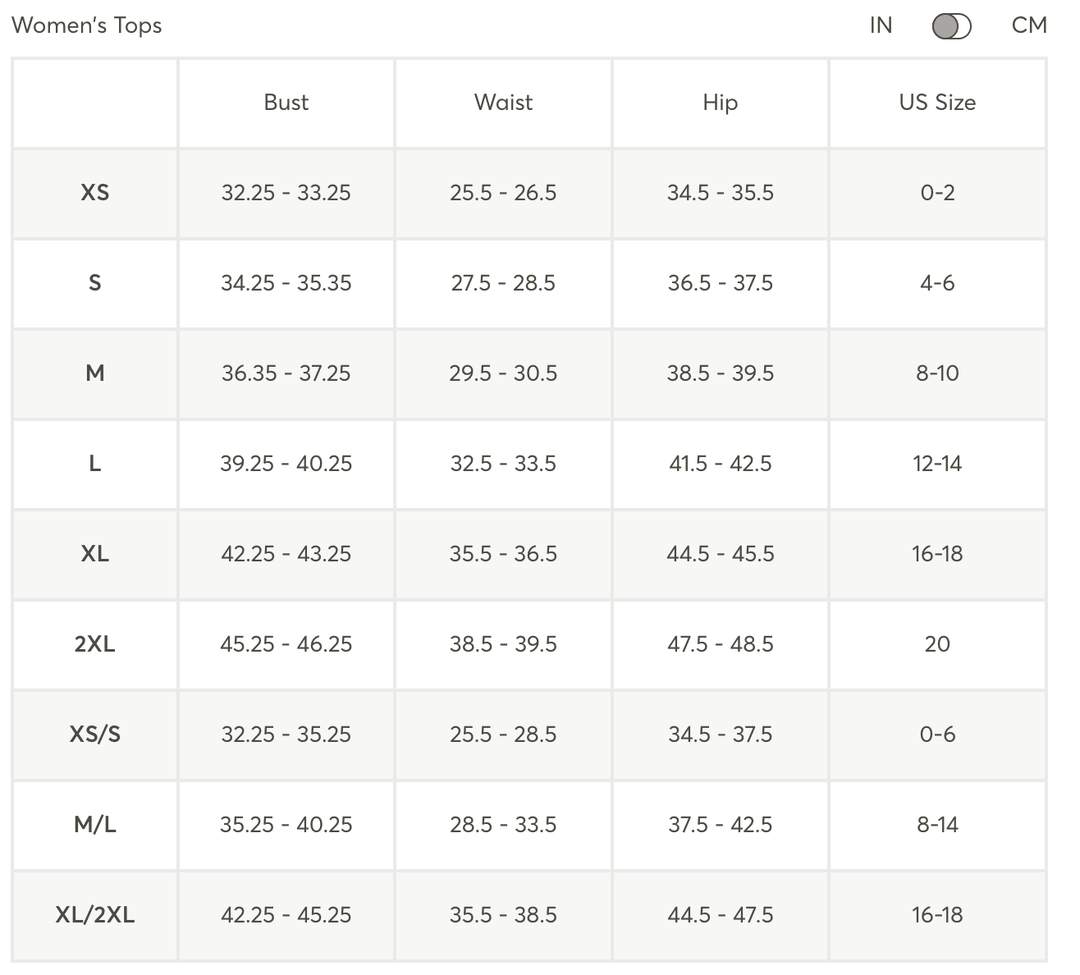Click the Bust column header

[286, 102]
